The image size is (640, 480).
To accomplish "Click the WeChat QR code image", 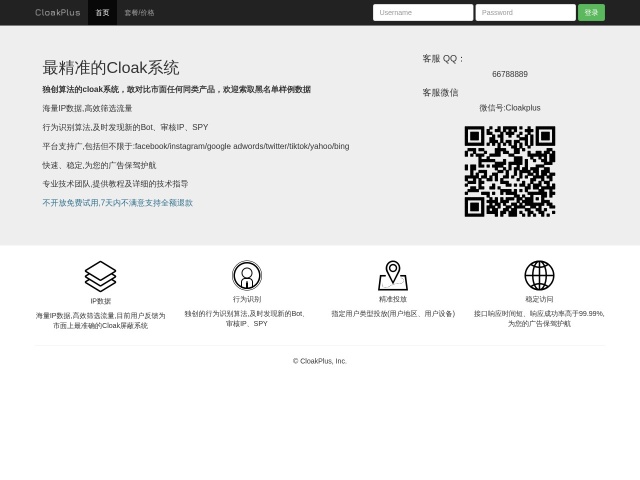I will click(510, 171).
